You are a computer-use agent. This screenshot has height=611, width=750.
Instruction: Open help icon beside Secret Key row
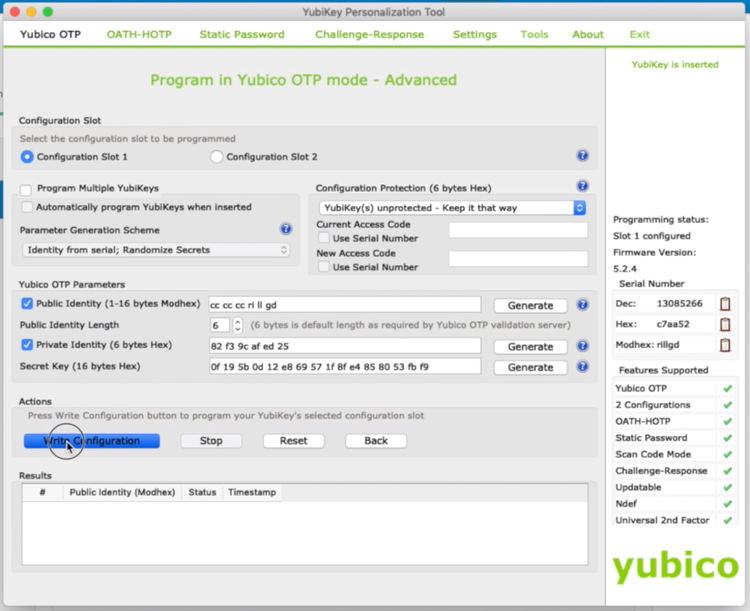point(582,367)
